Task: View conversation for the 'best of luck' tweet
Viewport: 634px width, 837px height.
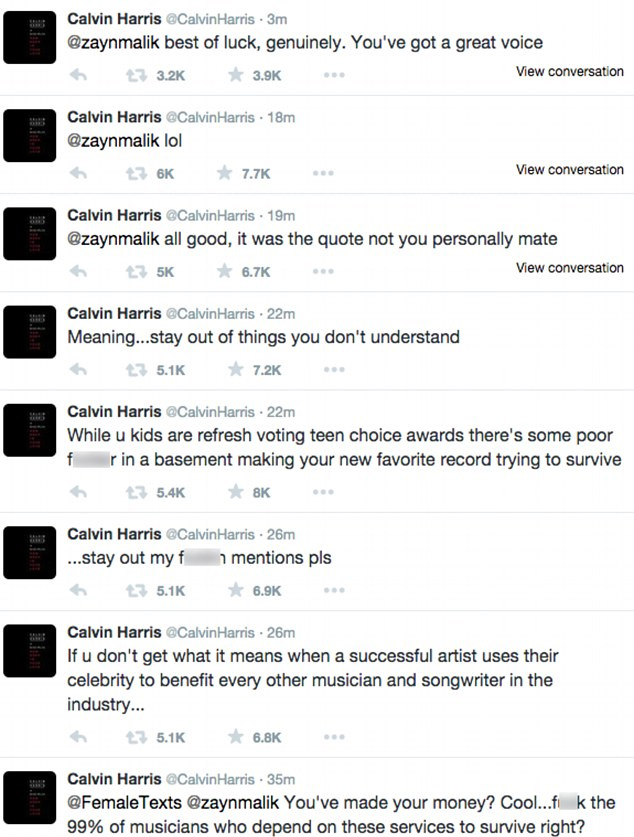Action: (x=569, y=72)
